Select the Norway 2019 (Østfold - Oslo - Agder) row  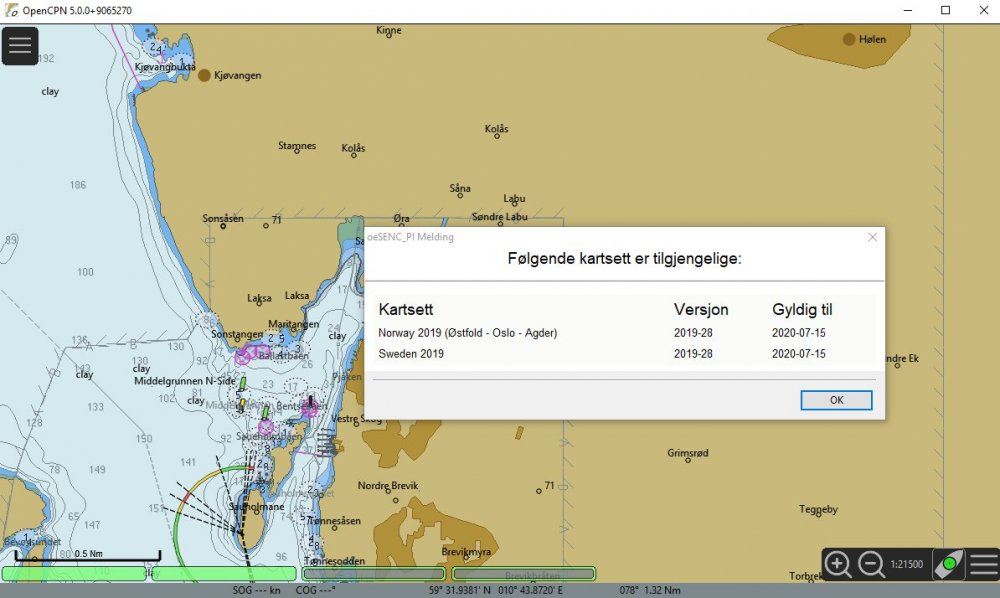624,333
